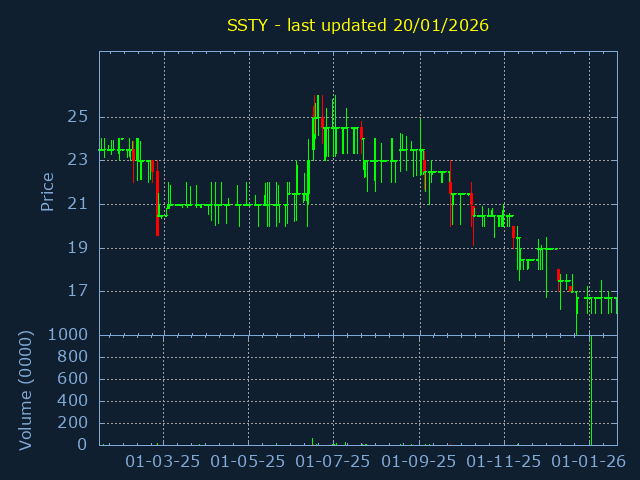
Task: Select the 01-01-26 date tick label
Action: [x=589, y=461]
